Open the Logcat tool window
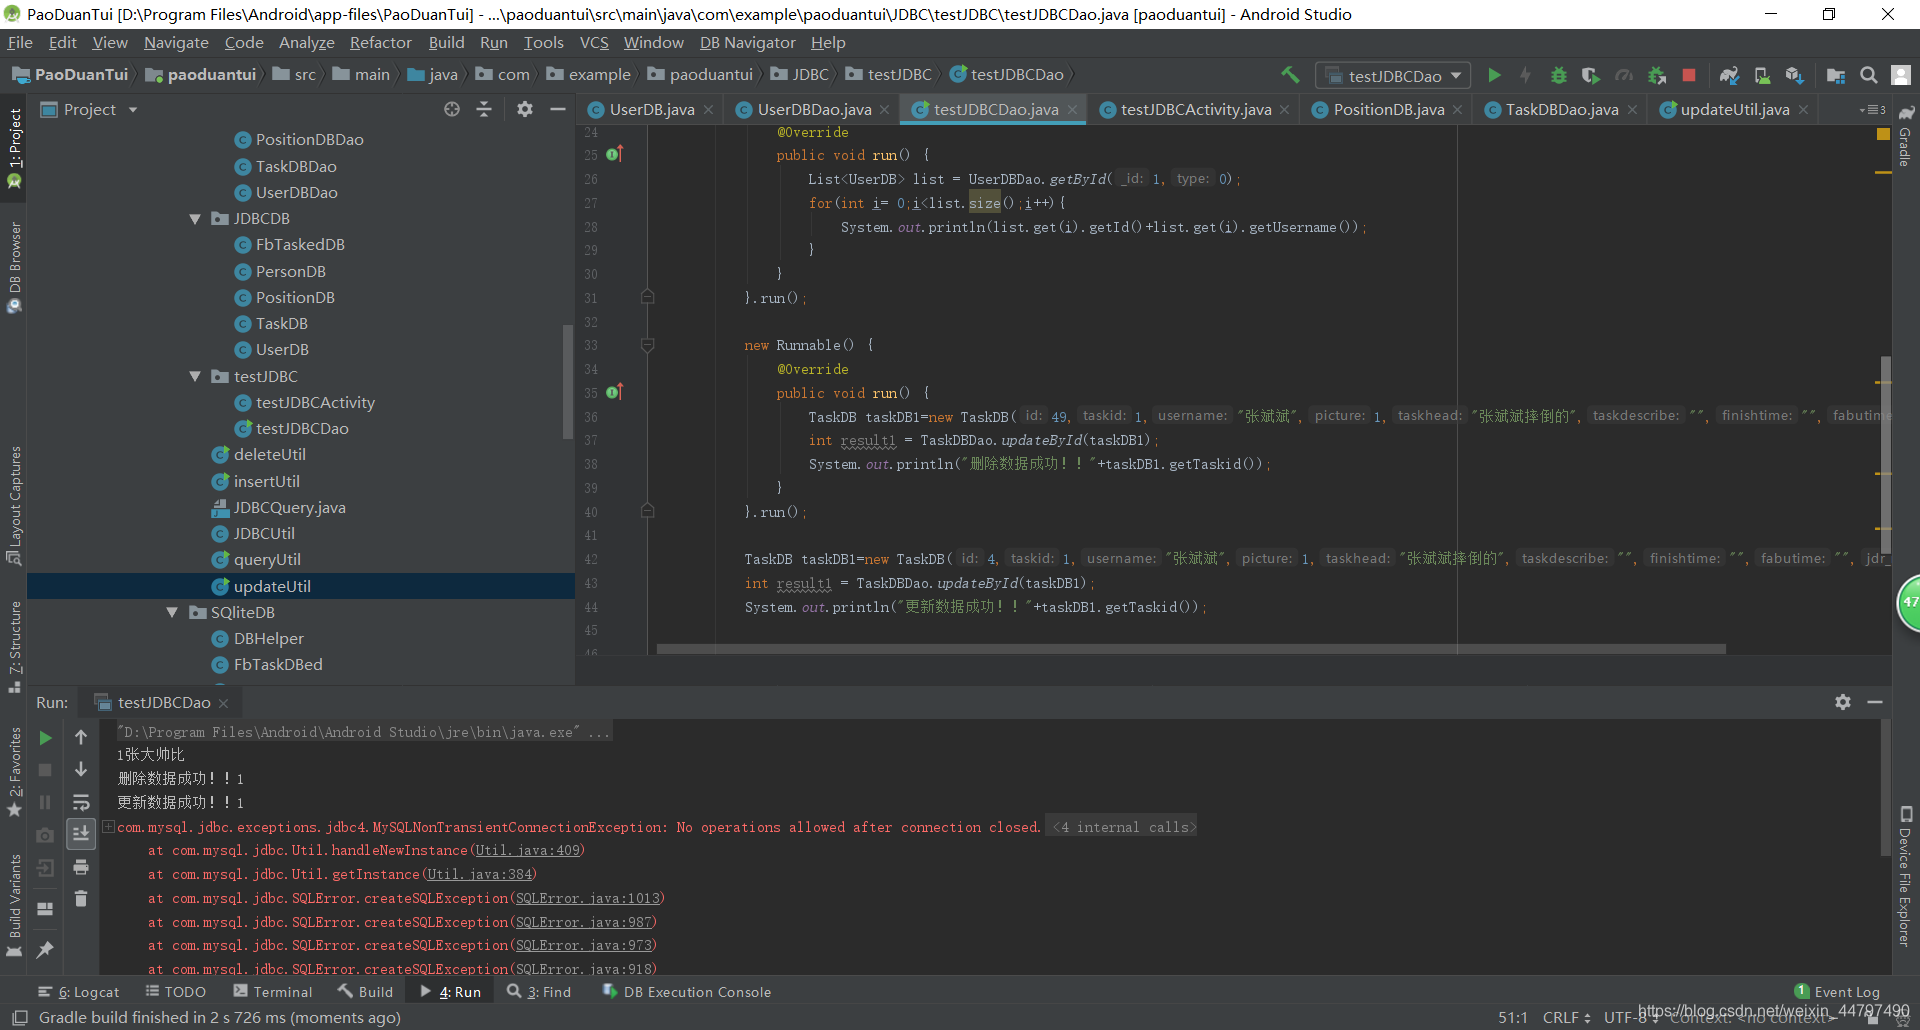 (x=79, y=992)
